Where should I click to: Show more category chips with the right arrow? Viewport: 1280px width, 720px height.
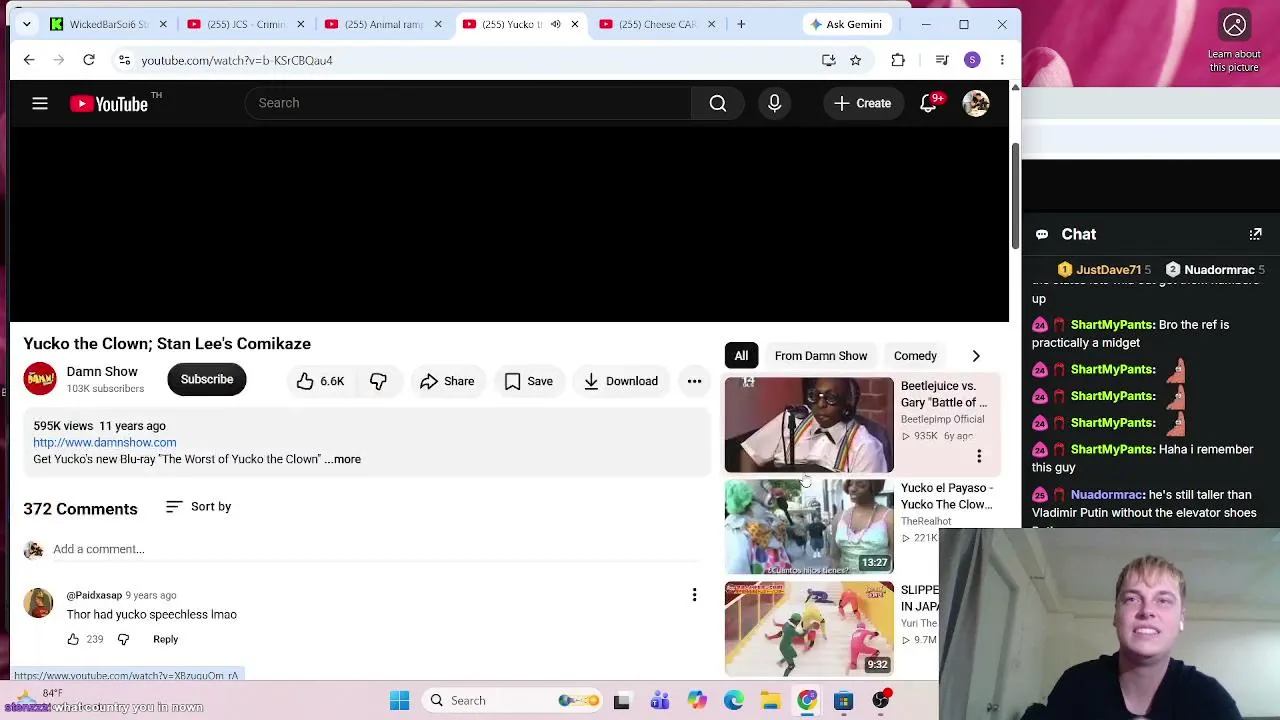(976, 356)
